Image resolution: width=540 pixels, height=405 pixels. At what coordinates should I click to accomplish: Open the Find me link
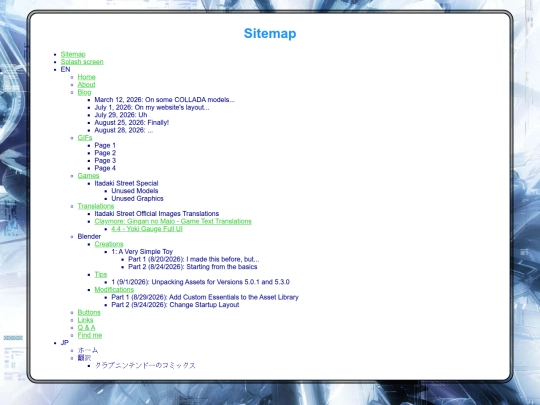click(x=90, y=335)
